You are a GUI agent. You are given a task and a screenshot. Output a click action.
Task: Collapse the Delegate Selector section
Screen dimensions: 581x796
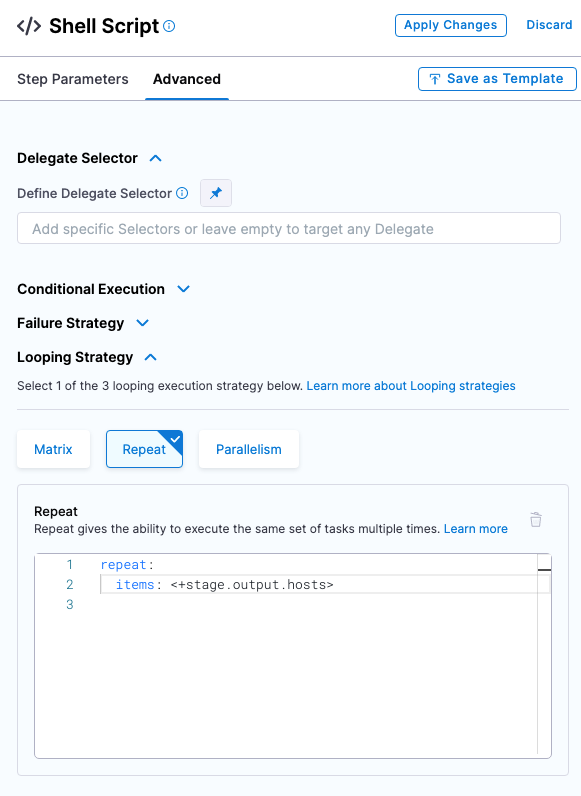[x=155, y=158]
